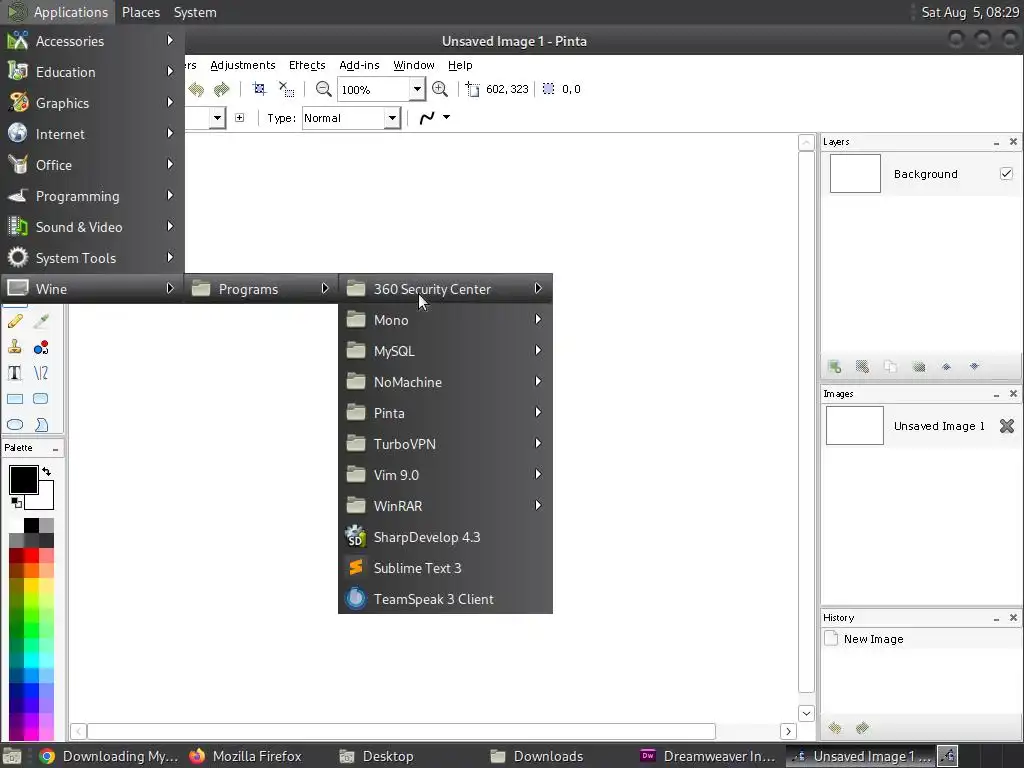Open the Graphics applications category

coord(92,103)
